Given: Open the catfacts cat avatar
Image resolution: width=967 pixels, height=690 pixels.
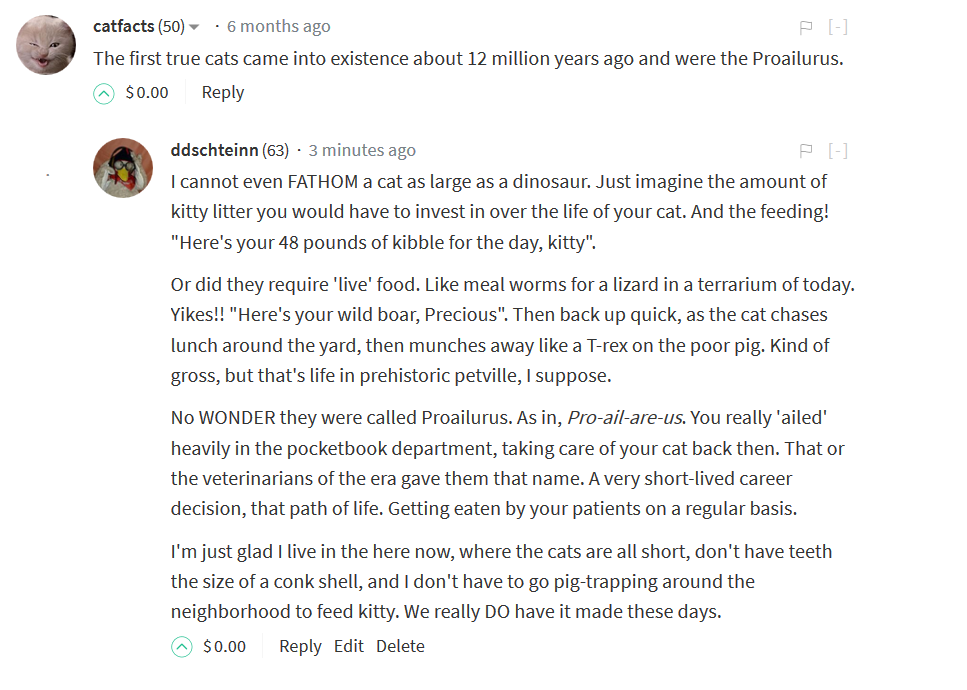Looking at the screenshot, I should click(x=46, y=45).
